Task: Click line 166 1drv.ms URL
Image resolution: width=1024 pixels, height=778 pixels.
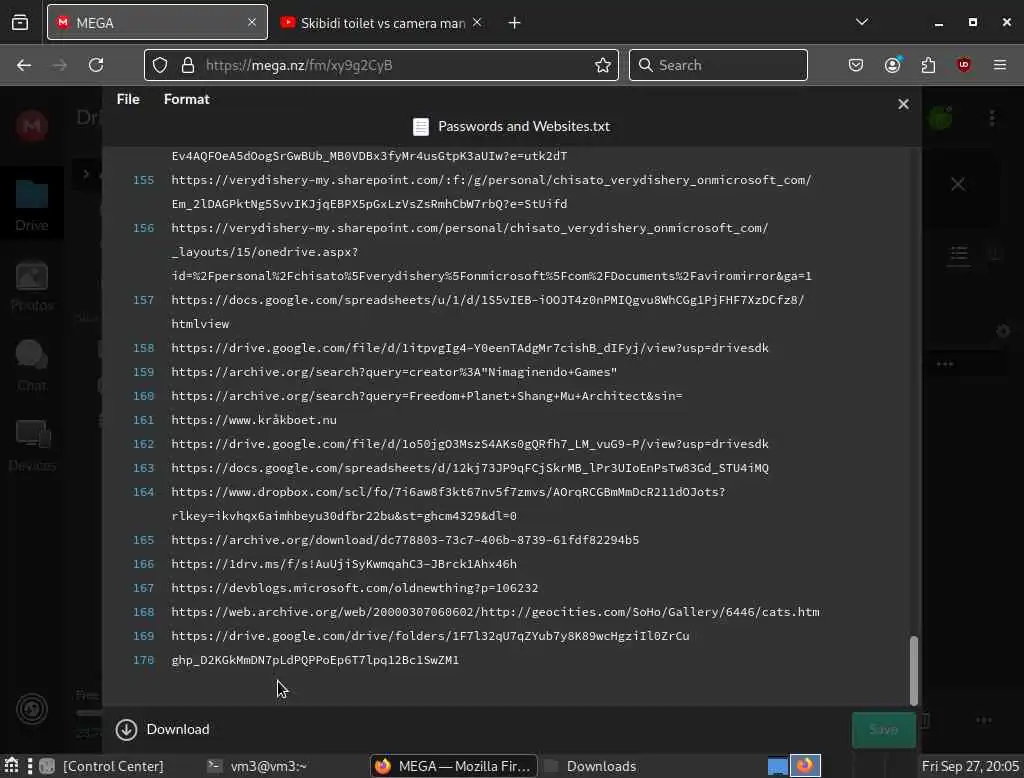Action: pos(344,564)
